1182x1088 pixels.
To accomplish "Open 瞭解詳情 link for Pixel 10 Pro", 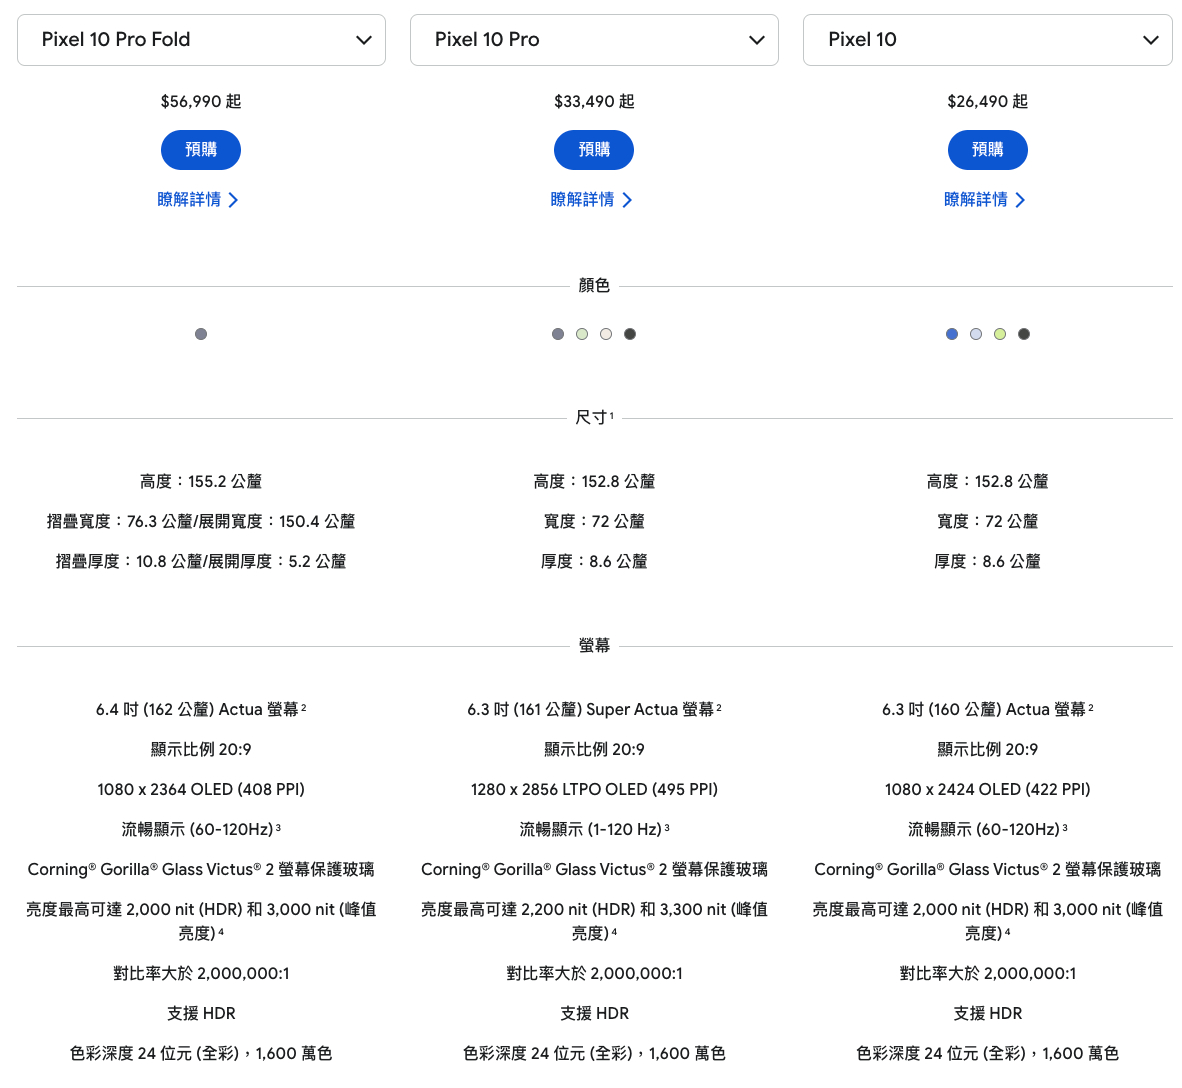I will pos(592,200).
